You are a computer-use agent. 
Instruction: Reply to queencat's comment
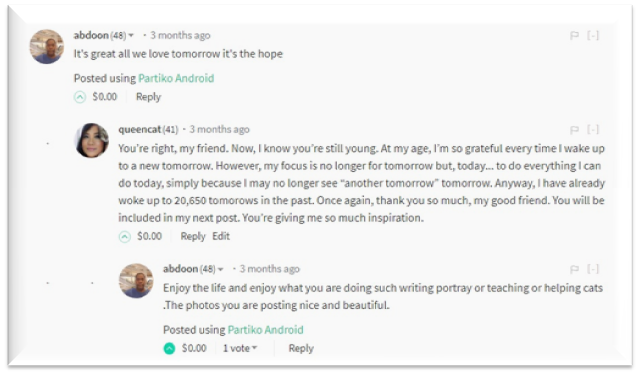click(x=193, y=236)
